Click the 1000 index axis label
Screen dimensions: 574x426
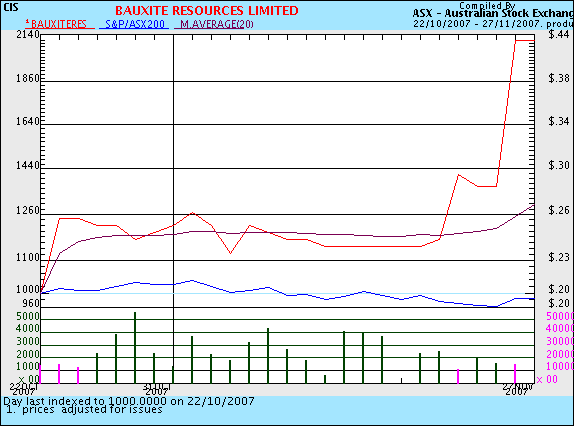tap(28, 289)
